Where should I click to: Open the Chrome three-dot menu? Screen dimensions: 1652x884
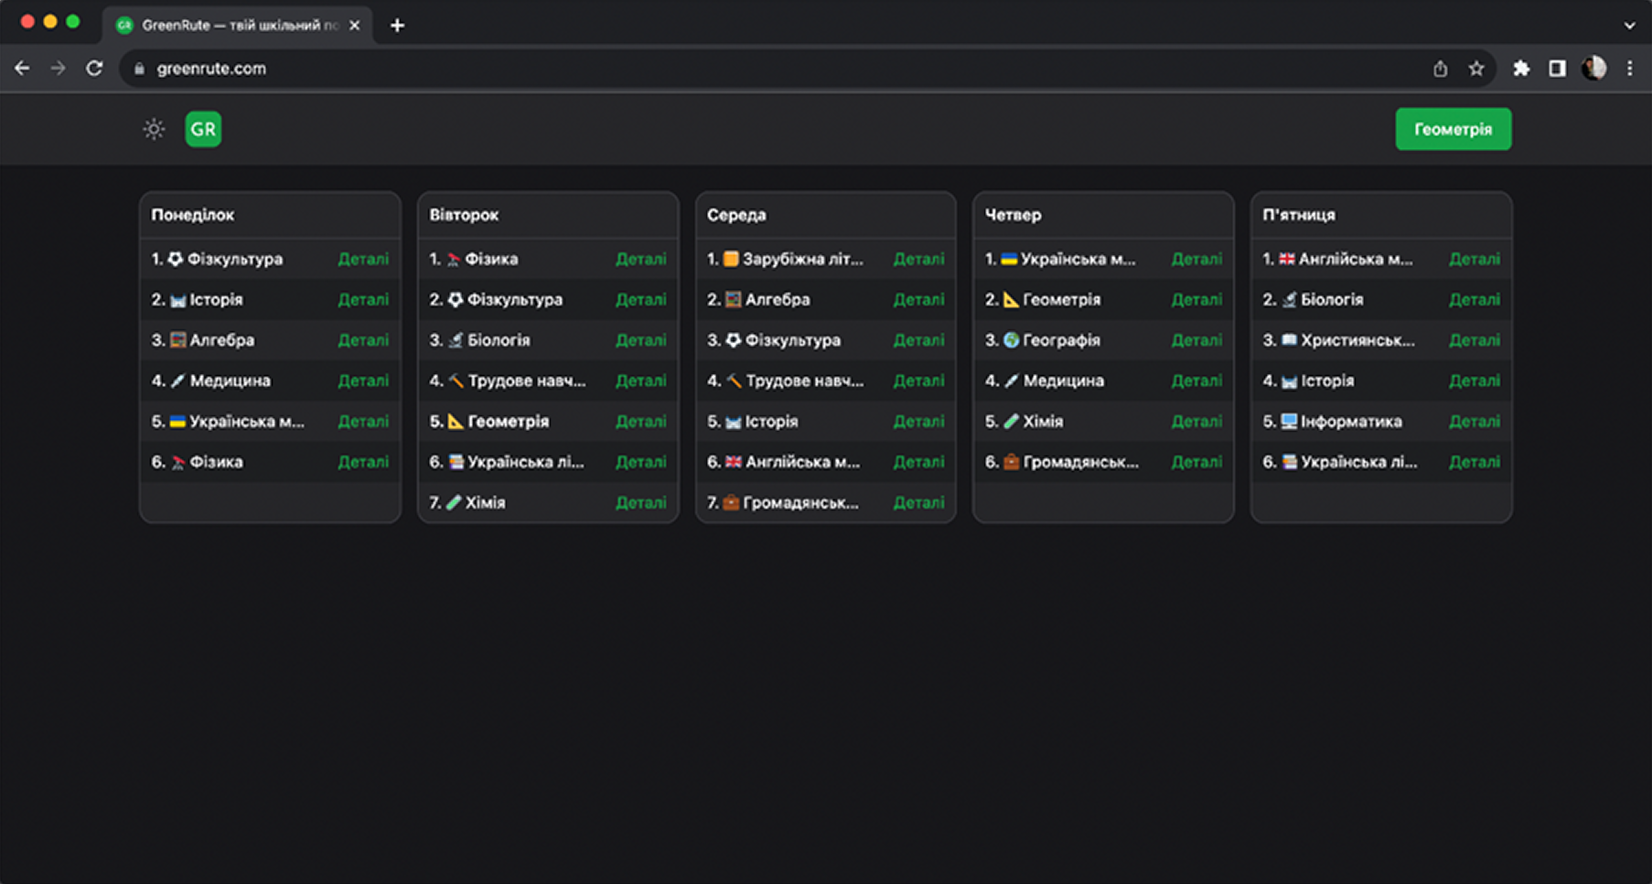click(x=1630, y=68)
